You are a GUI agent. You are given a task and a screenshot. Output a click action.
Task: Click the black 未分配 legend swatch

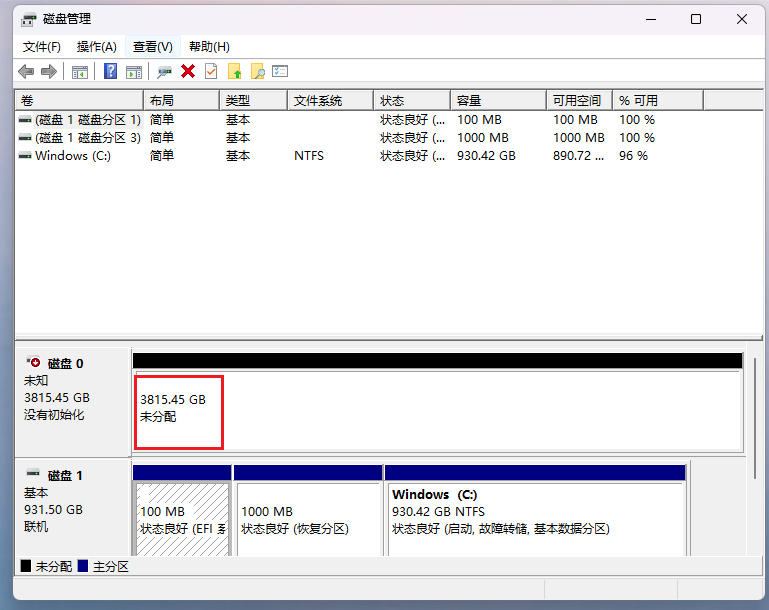[26, 566]
